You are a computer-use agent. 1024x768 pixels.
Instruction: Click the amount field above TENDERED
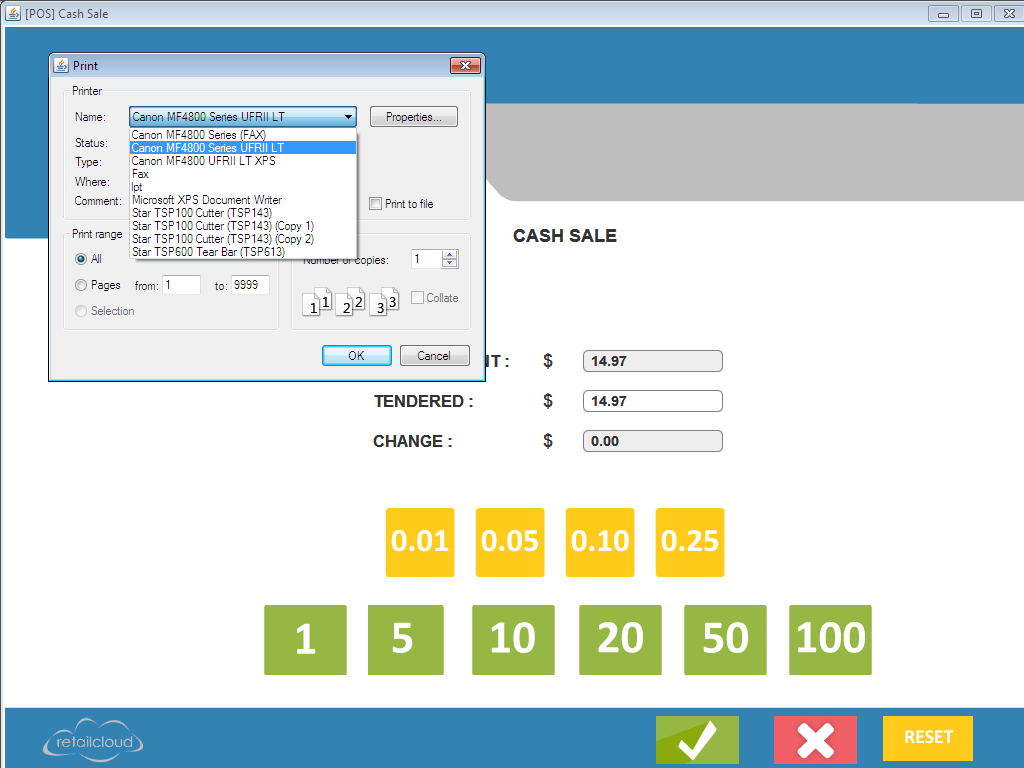[x=652, y=361]
